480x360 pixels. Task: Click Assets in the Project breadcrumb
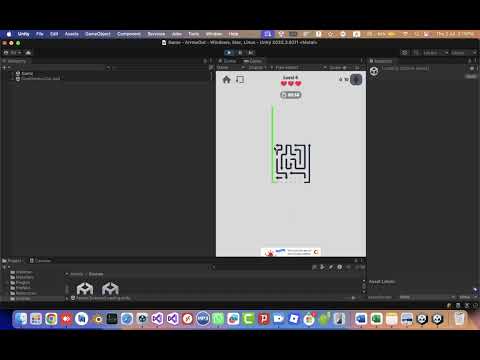point(76,274)
